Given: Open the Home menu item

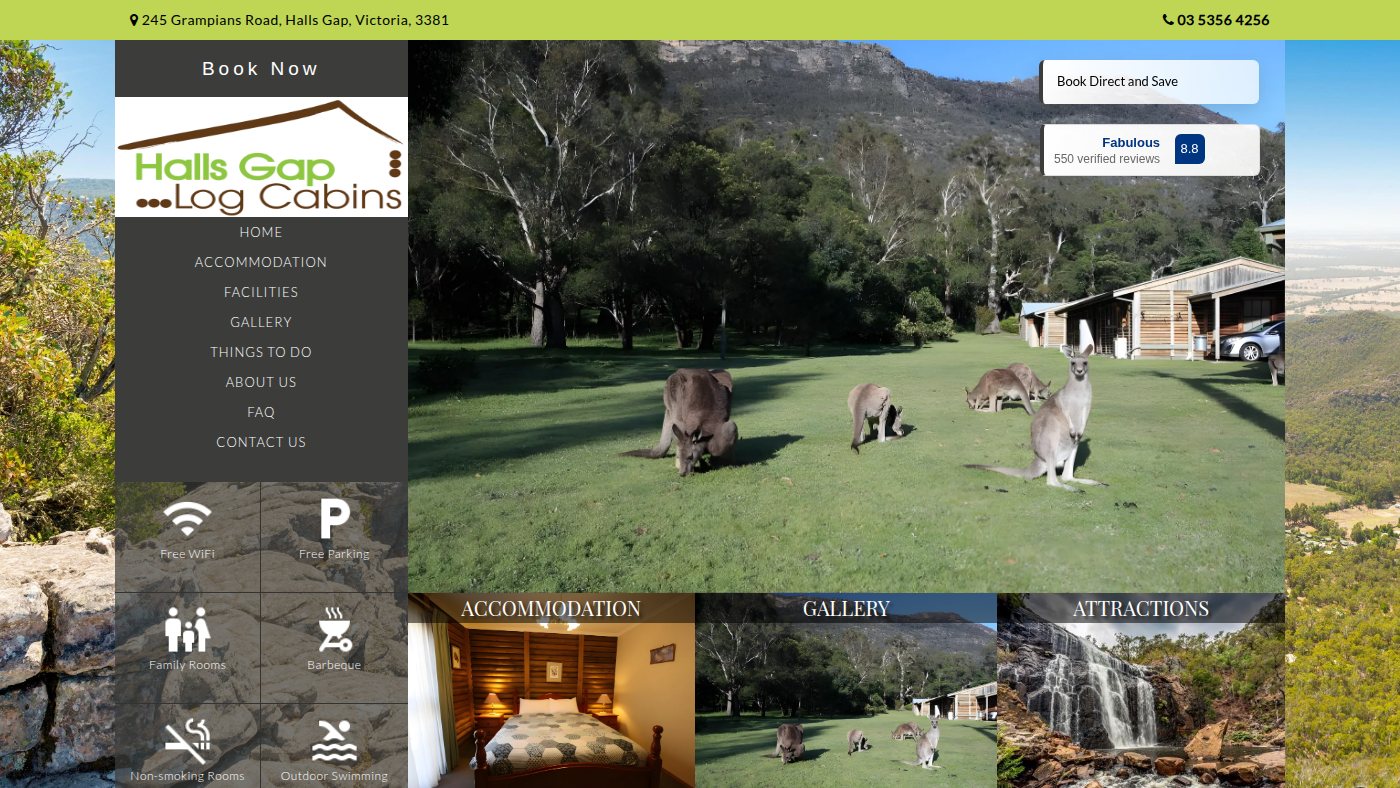Looking at the screenshot, I should tap(261, 232).
